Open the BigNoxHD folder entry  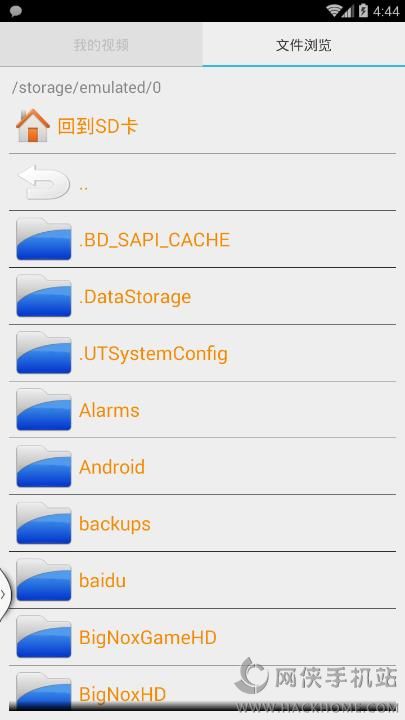[x=202, y=692]
